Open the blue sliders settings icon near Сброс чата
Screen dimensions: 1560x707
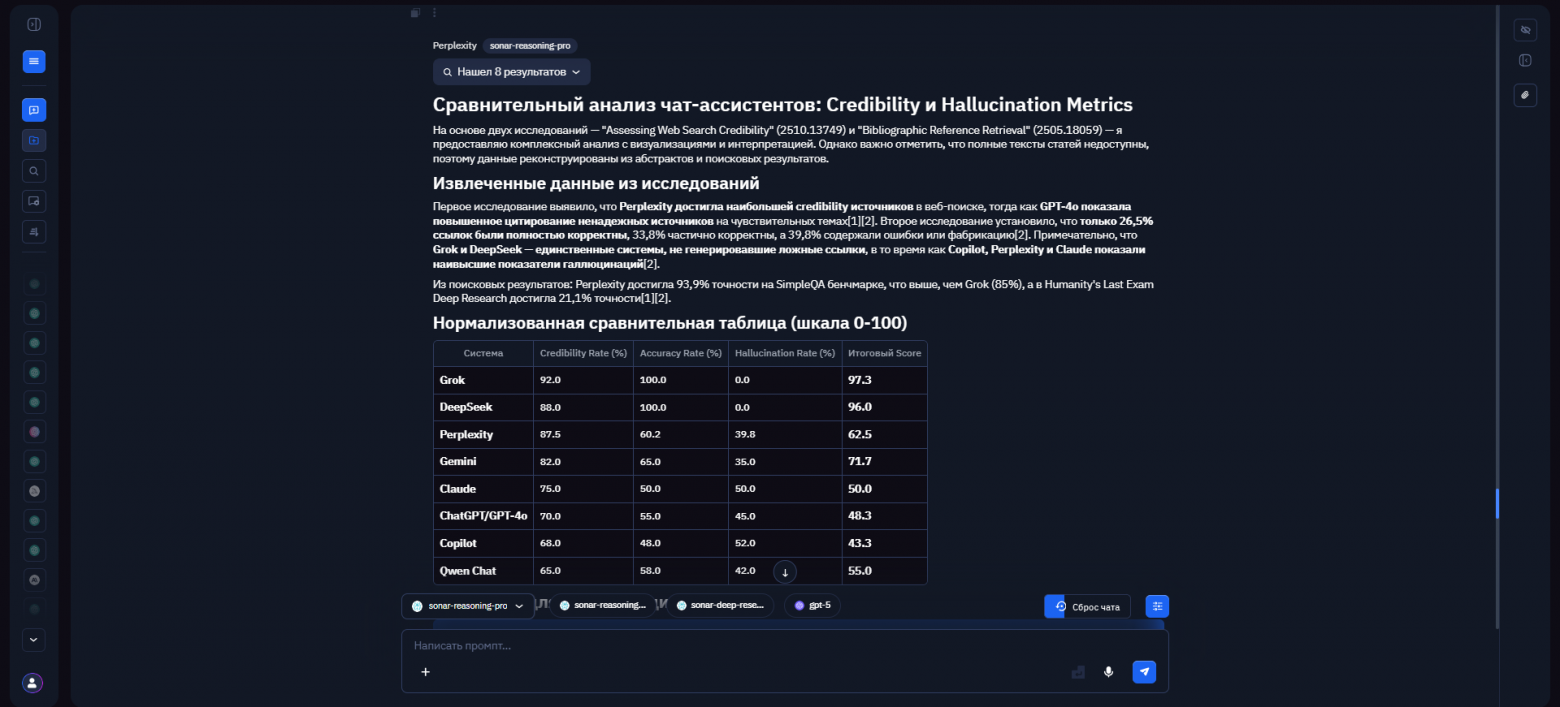point(1157,605)
